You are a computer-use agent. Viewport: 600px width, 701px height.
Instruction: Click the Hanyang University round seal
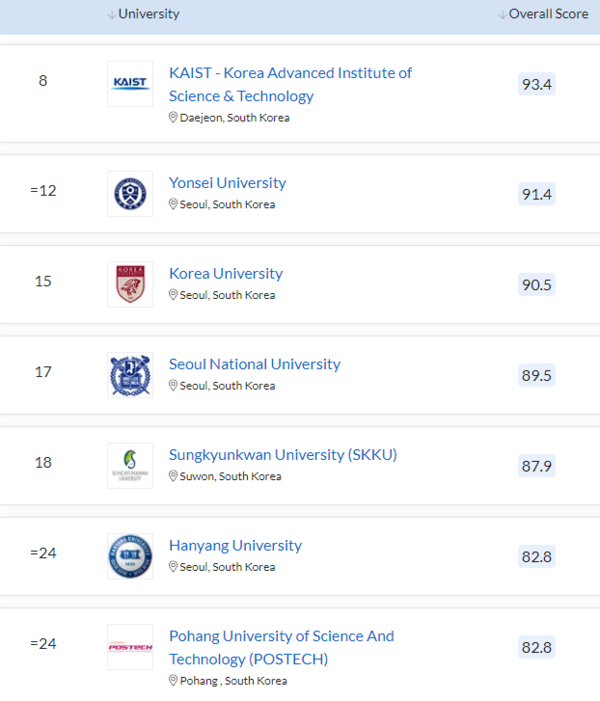click(x=130, y=556)
